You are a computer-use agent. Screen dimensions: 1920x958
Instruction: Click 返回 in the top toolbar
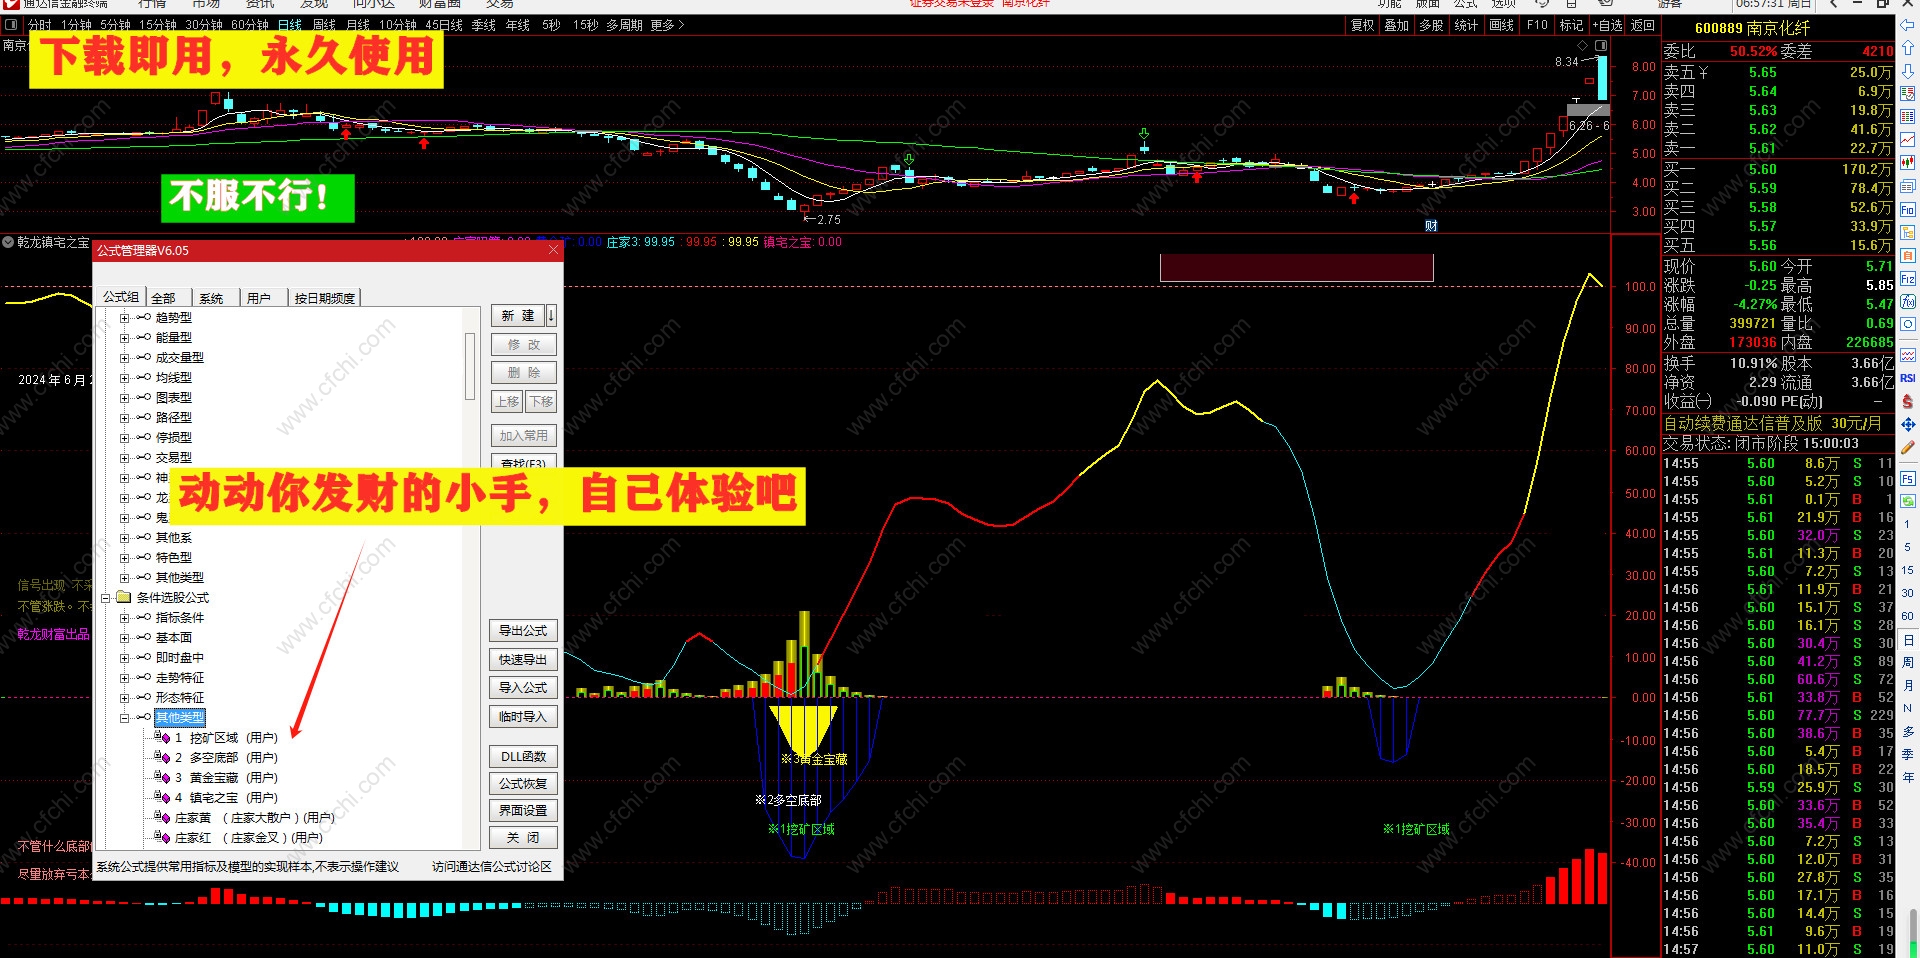pos(1643,25)
